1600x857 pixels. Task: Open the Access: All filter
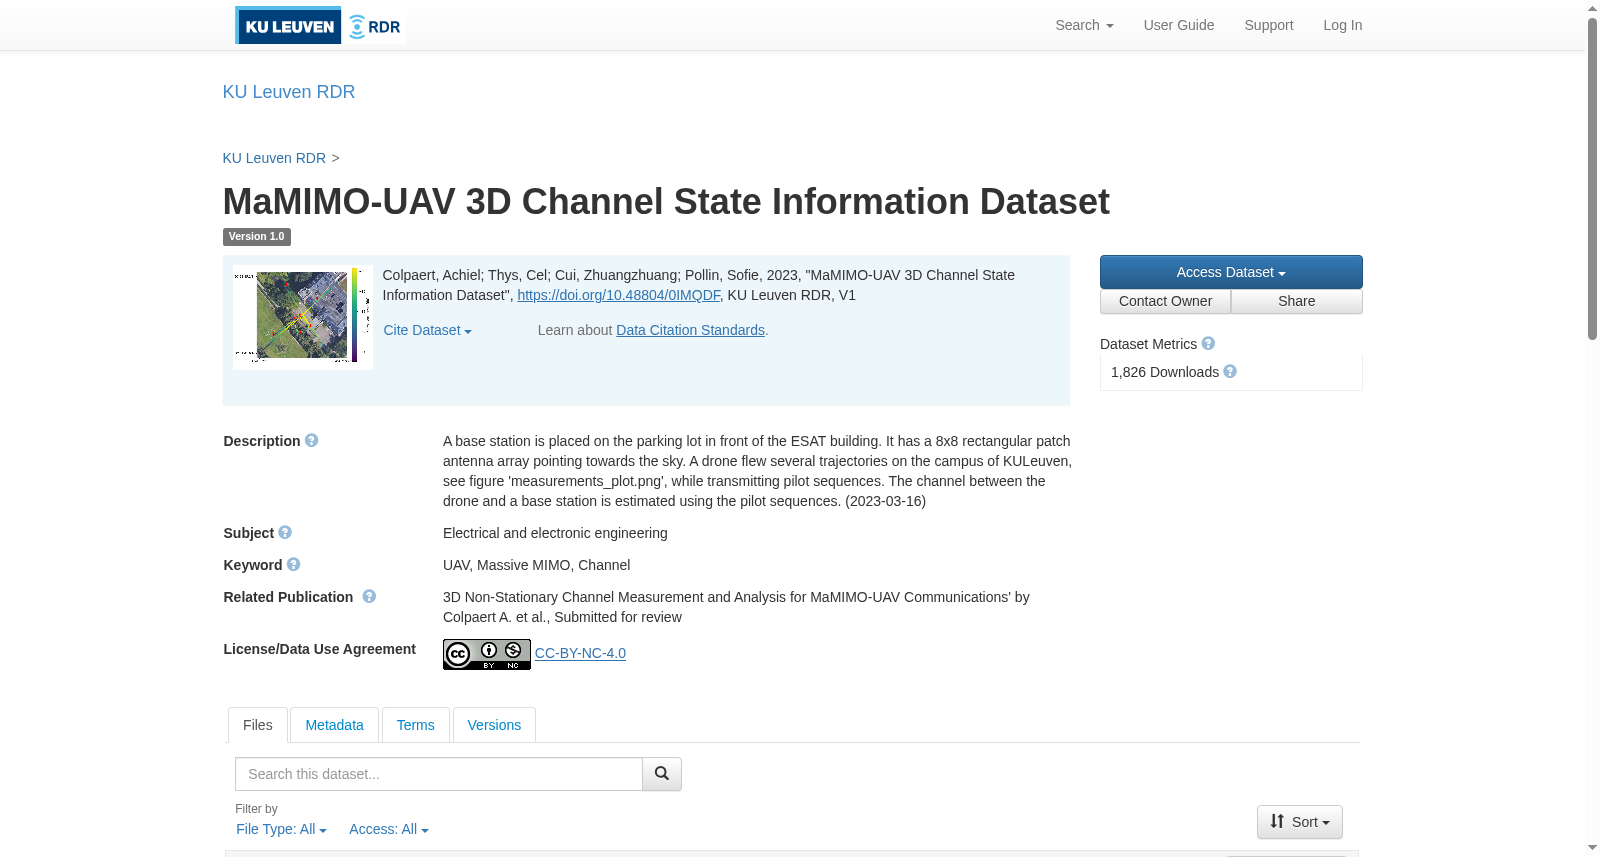(x=388, y=829)
